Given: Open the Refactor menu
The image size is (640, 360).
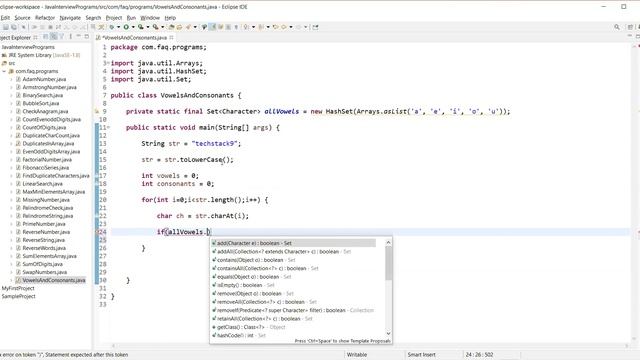Looking at the screenshot, I should [45, 18].
